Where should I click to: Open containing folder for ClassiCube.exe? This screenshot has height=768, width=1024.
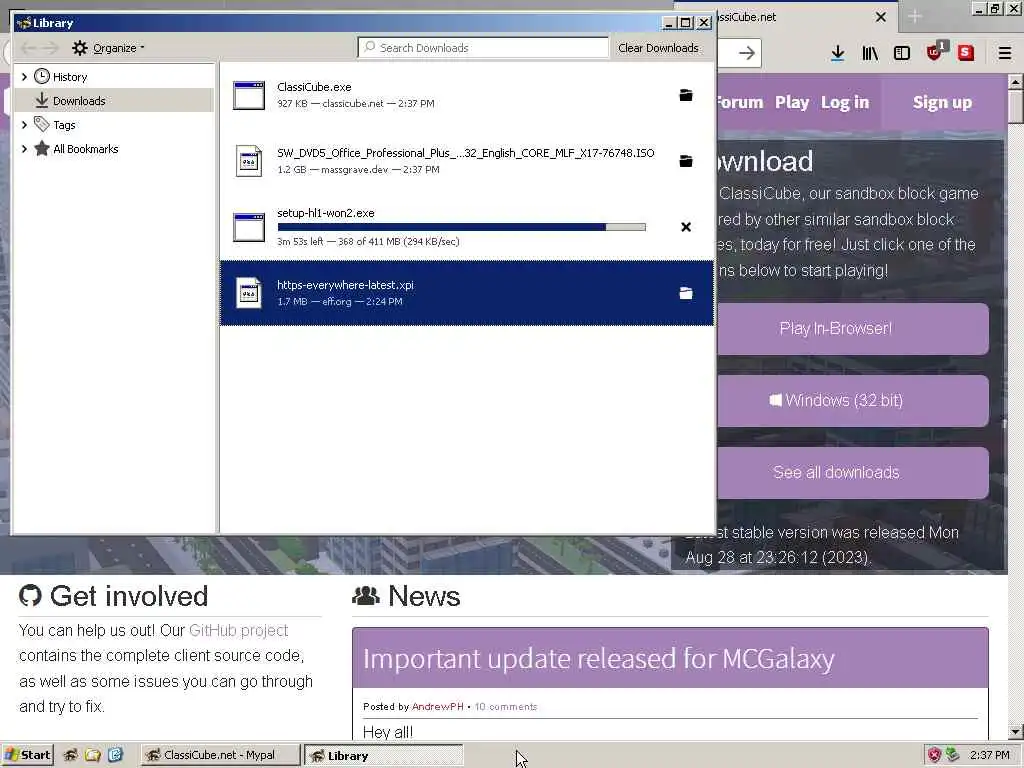[x=686, y=95]
